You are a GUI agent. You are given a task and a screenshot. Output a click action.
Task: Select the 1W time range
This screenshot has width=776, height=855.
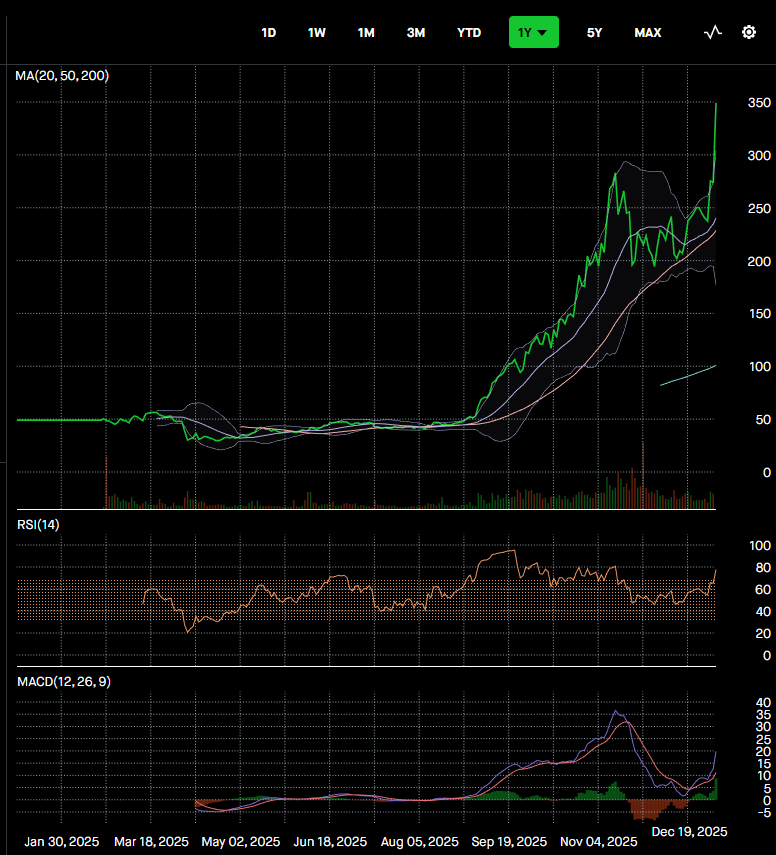(317, 33)
